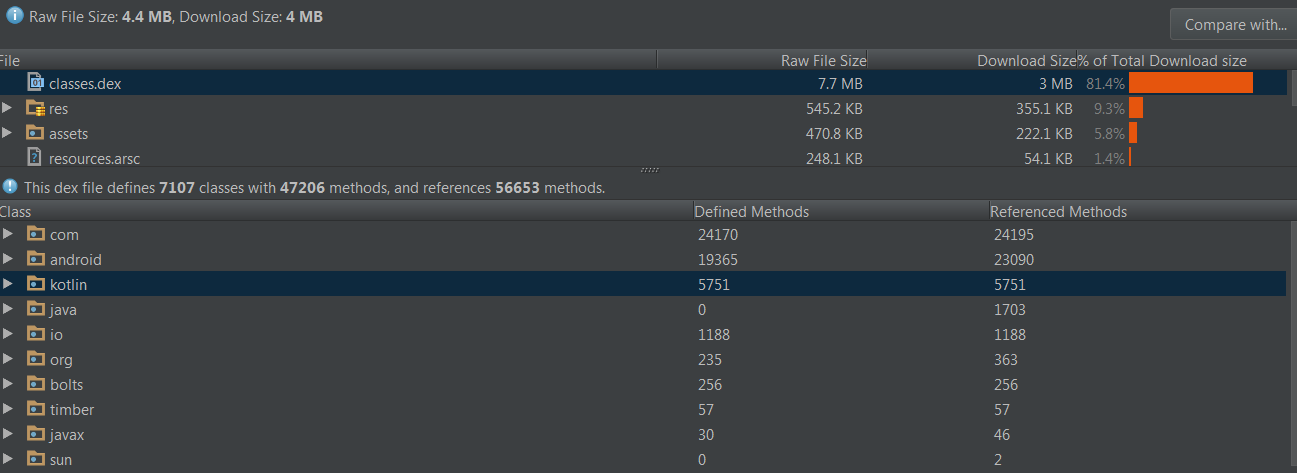This screenshot has width=1297, height=473.
Task: Sort by Defined Methods column header
Action: pos(751,212)
